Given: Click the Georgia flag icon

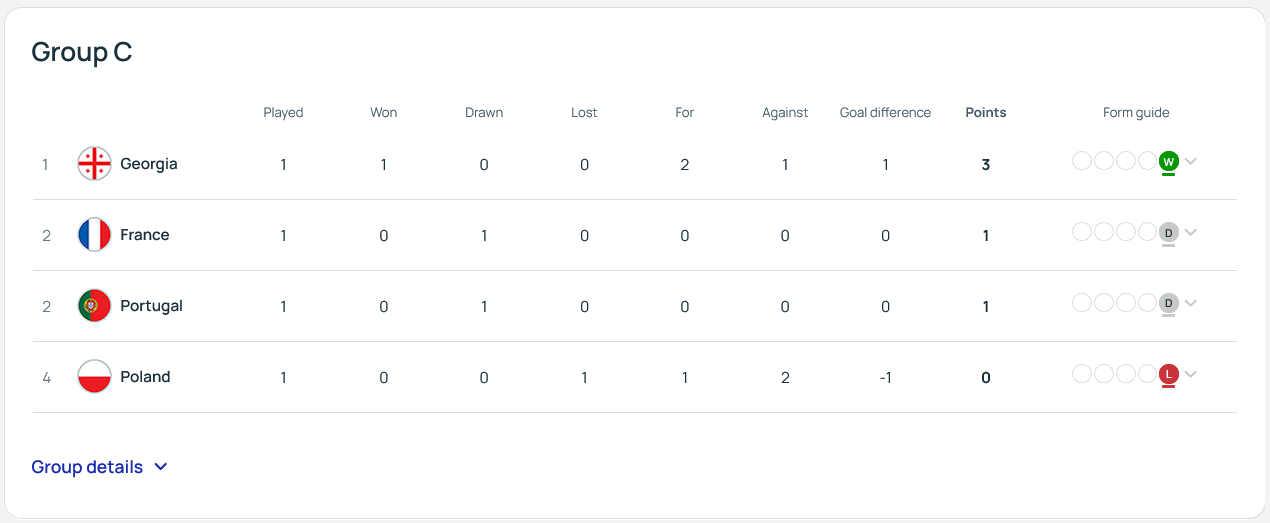Looking at the screenshot, I should pos(94,164).
